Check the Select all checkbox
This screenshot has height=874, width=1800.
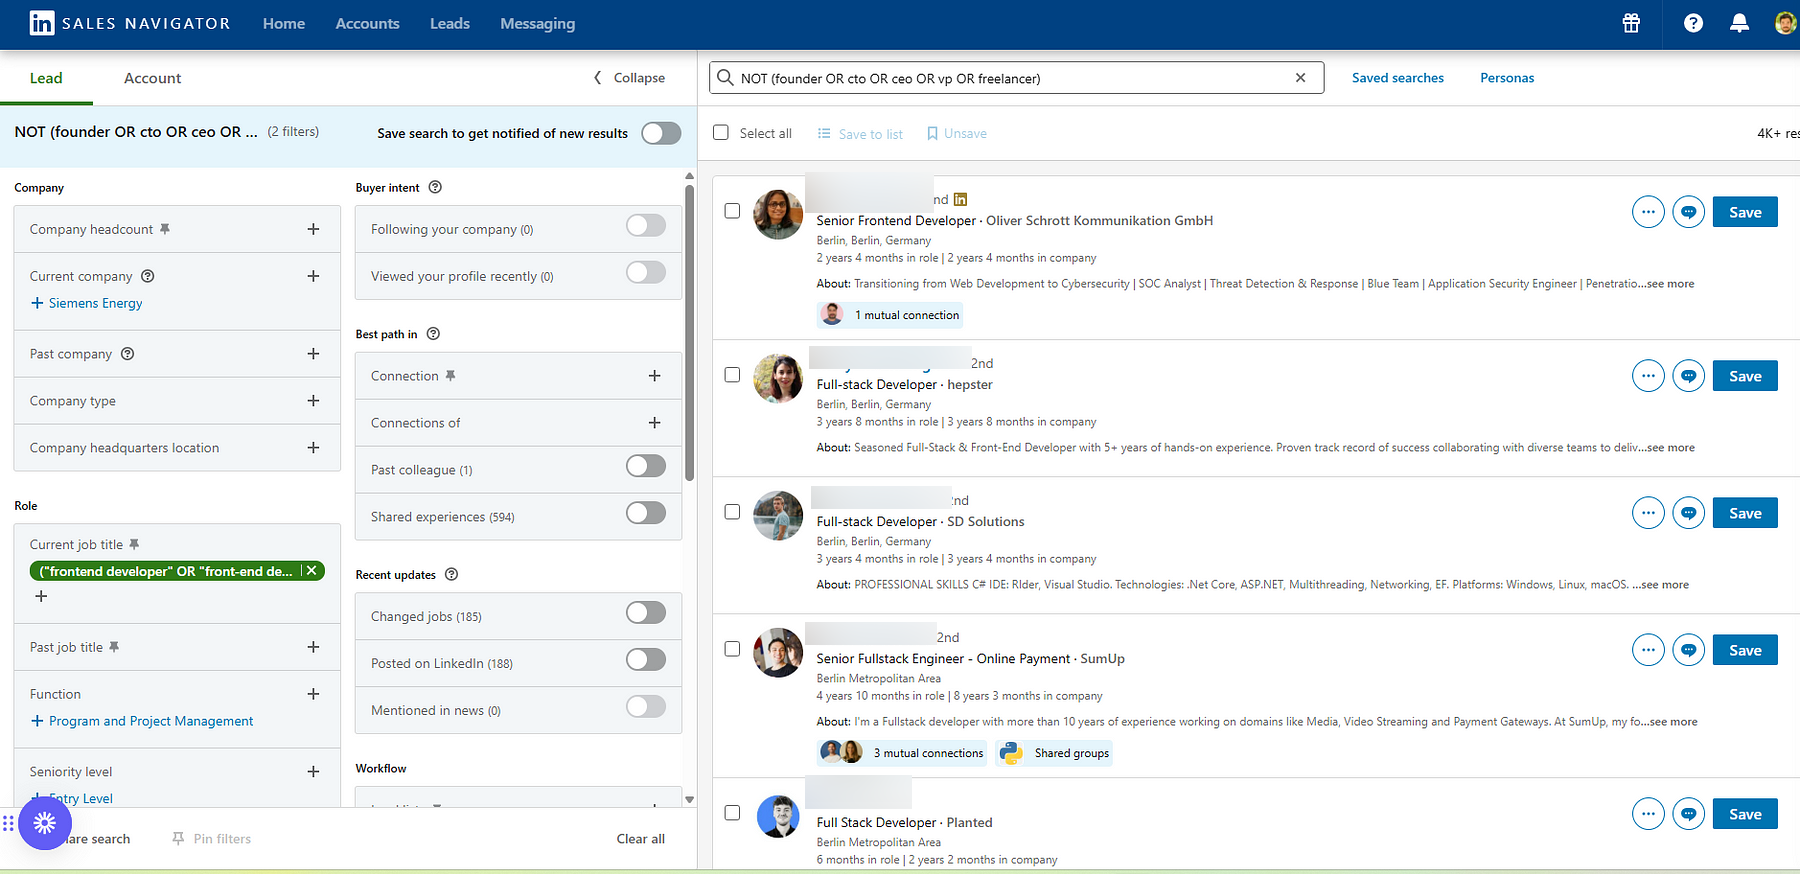click(x=721, y=132)
